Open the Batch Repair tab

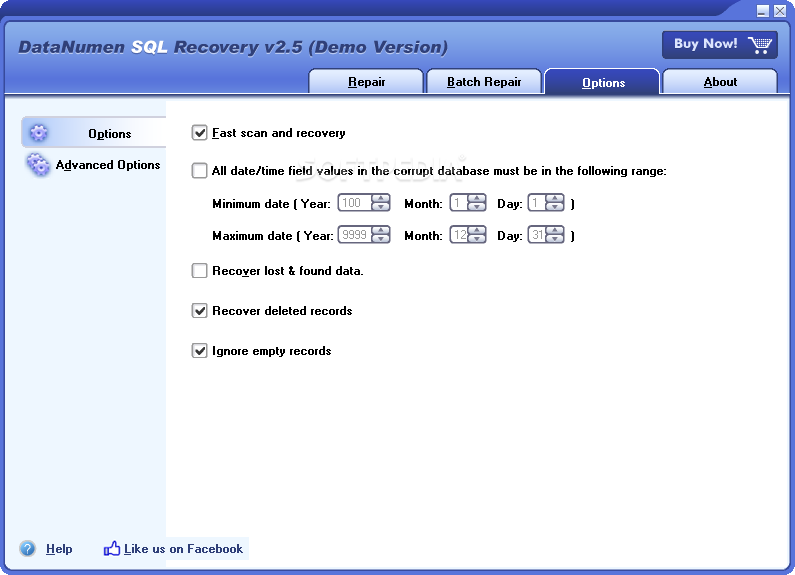point(484,82)
